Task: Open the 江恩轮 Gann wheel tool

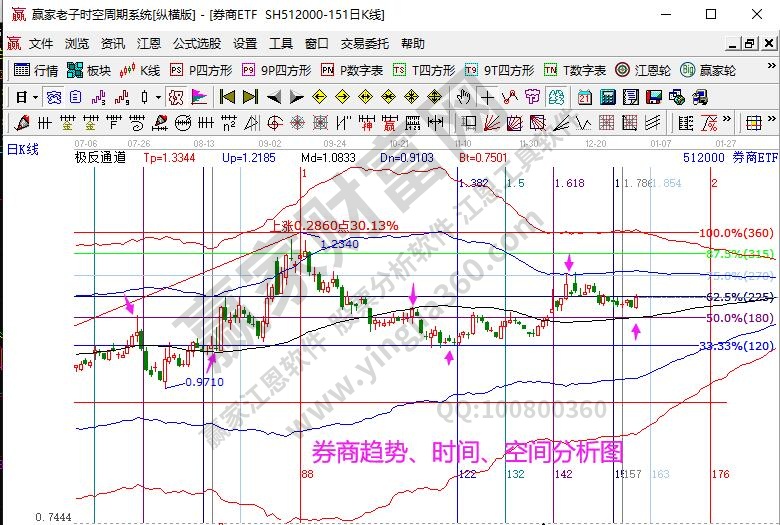Action: (x=643, y=70)
